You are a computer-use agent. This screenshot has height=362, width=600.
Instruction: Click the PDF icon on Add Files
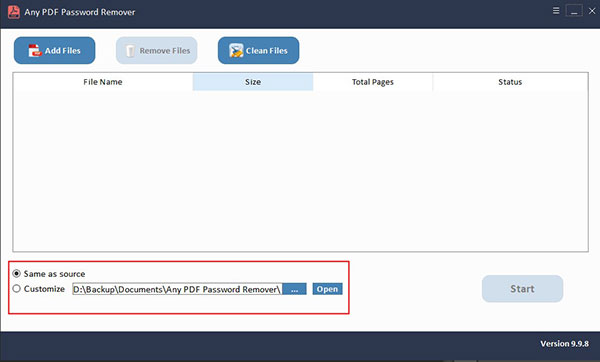point(35,51)
